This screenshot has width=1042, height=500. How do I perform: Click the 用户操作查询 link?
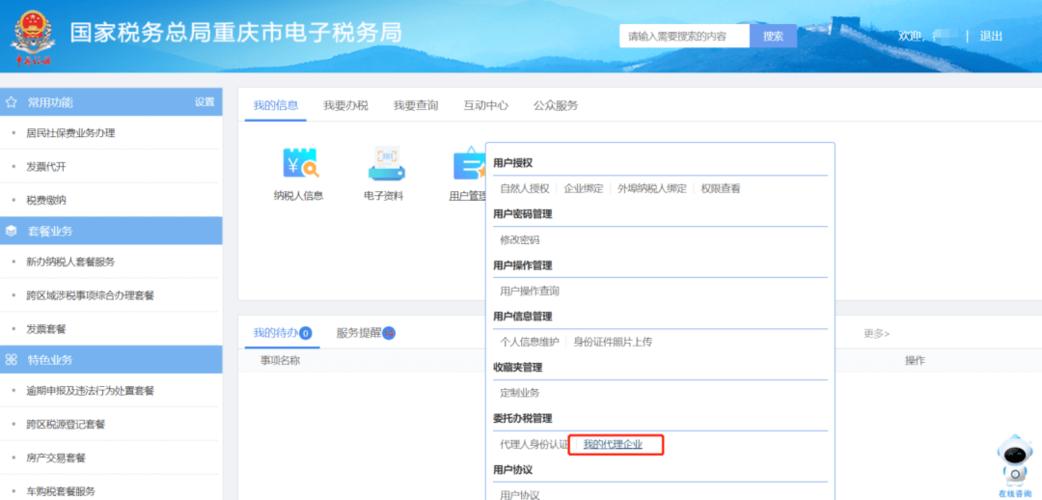point(530,291)
